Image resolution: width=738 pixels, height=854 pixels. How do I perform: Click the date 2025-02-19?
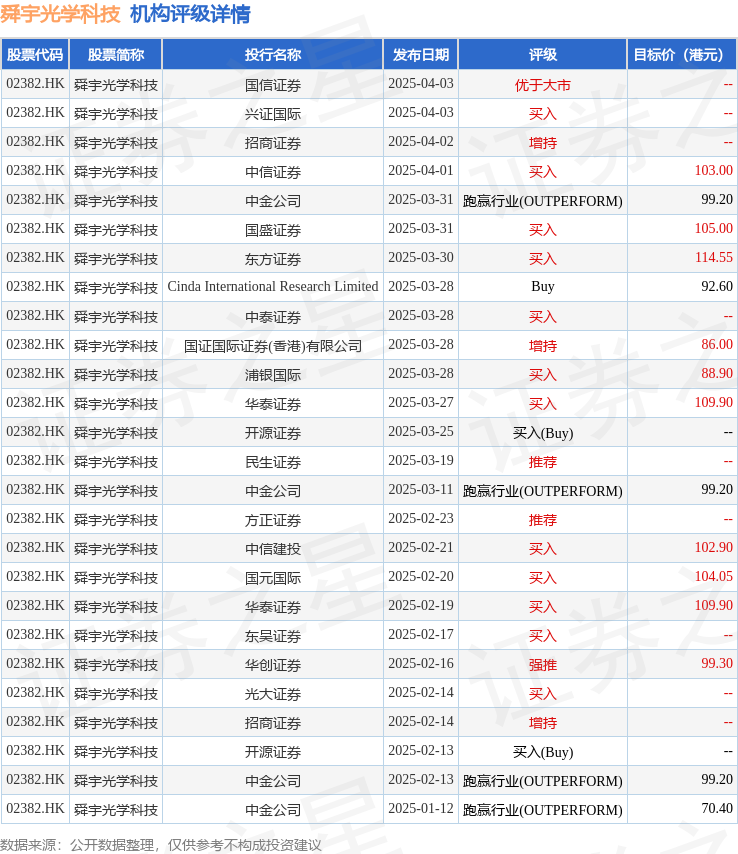[x=420, y=605]
